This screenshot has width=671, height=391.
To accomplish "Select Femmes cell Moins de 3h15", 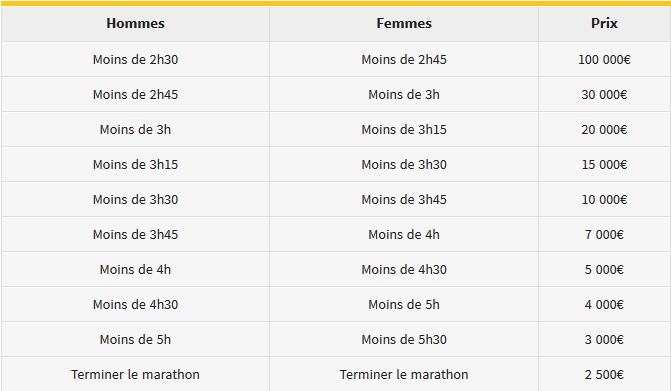I will pyautogui.click(x=404, y=130).
